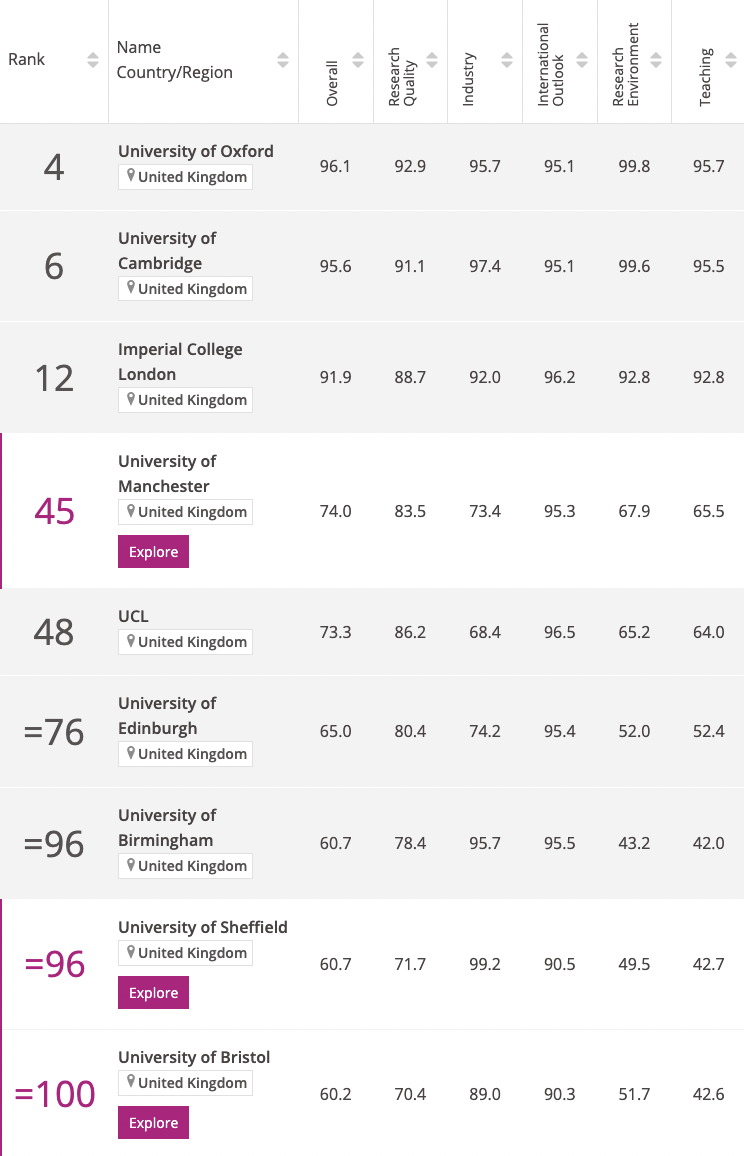Open University of Cambridge link

click(167, 251)
